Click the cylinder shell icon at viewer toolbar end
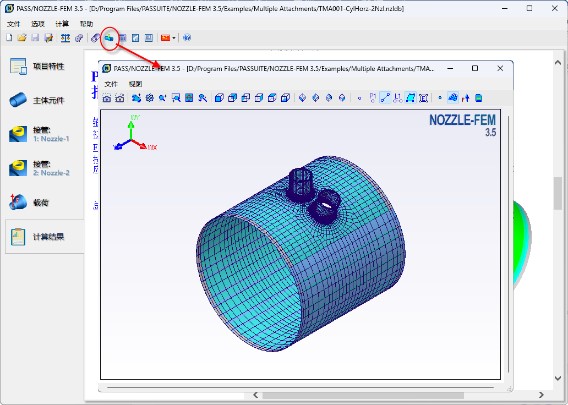Viewport: 568px width, 405px height. pos(479,98)
